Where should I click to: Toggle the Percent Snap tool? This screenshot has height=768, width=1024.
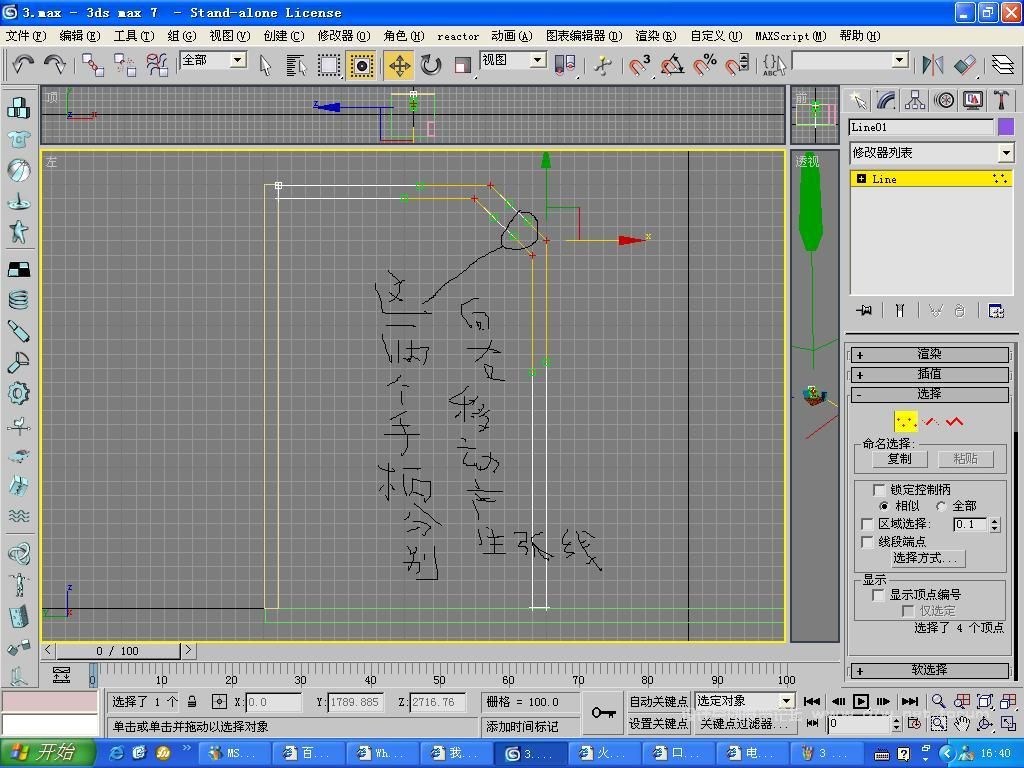(705, 65)
